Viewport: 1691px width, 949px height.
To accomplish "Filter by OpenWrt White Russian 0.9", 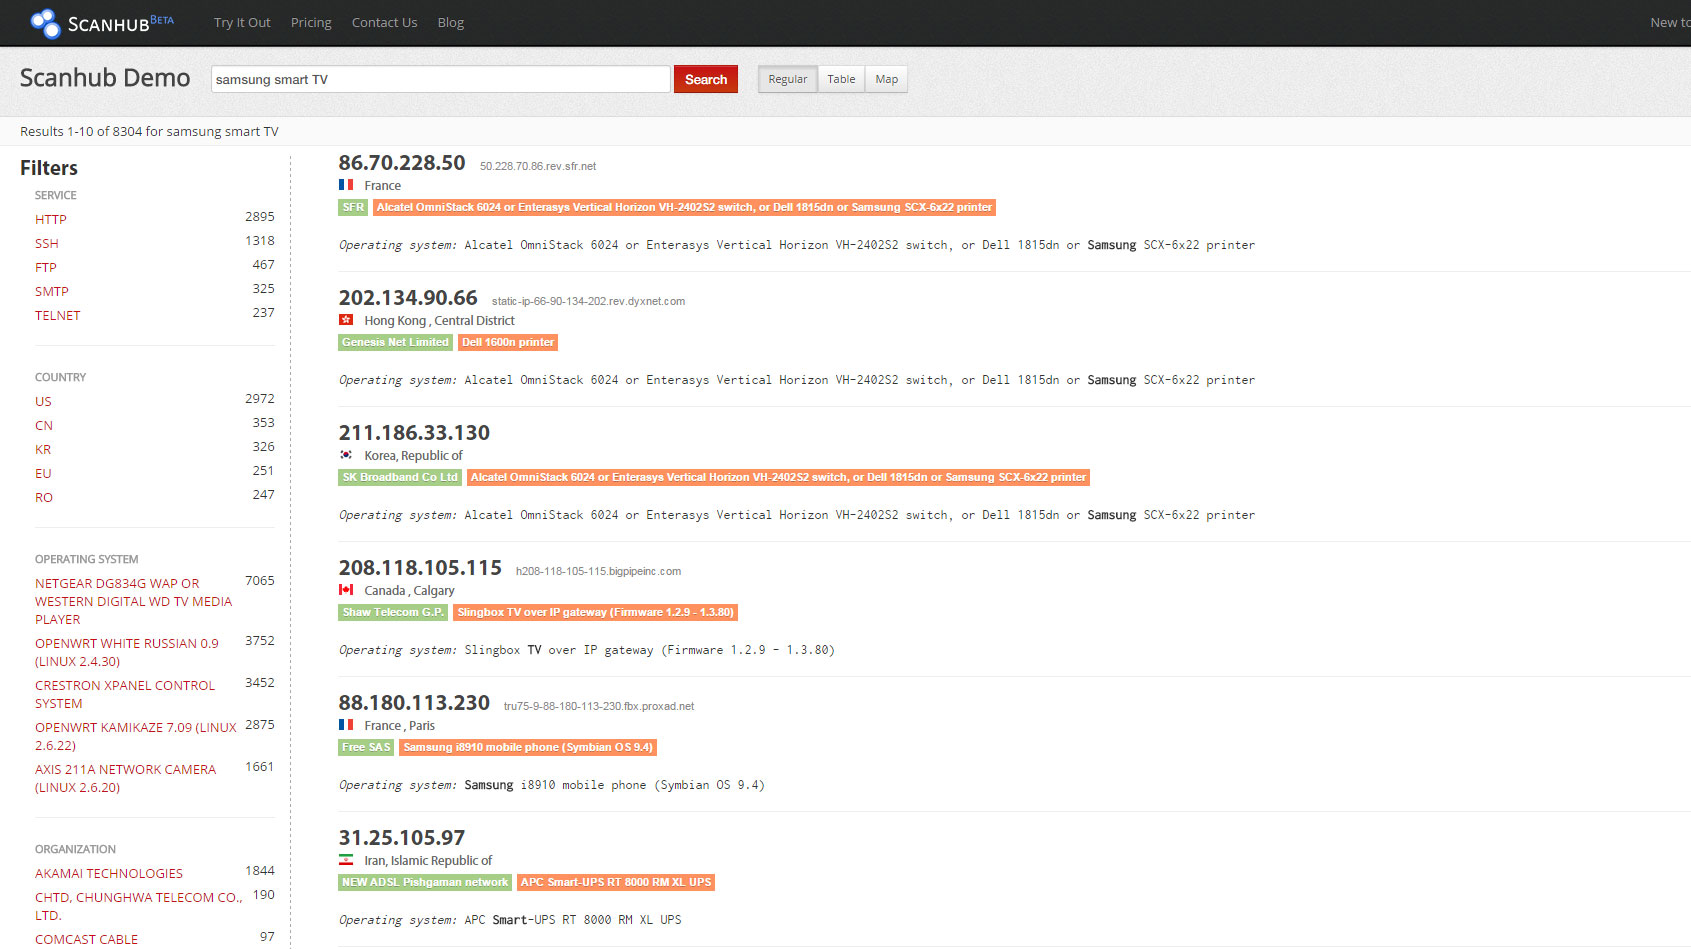I will (127, 652).
